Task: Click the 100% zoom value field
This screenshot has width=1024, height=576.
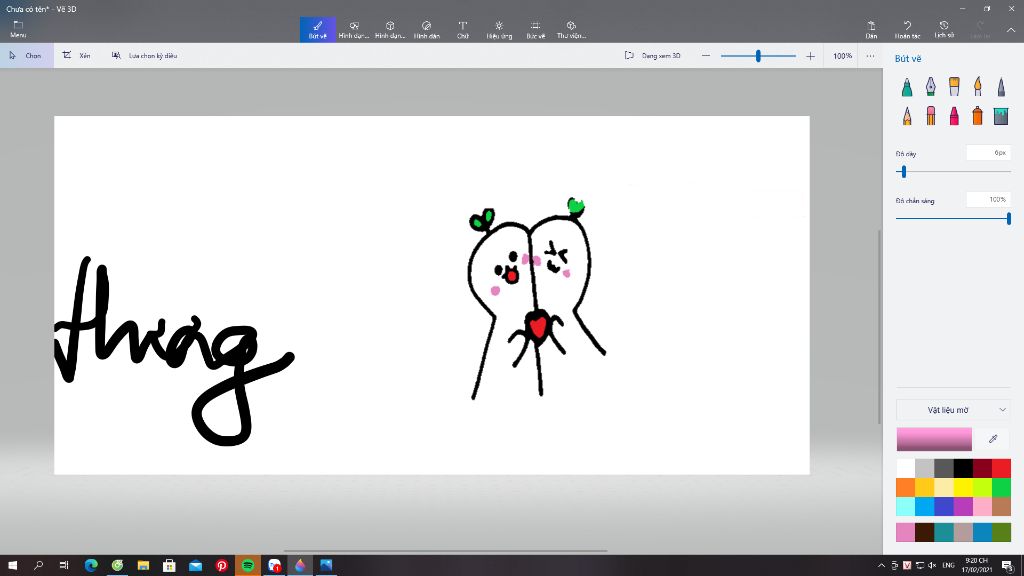Action: click(842, 56)
